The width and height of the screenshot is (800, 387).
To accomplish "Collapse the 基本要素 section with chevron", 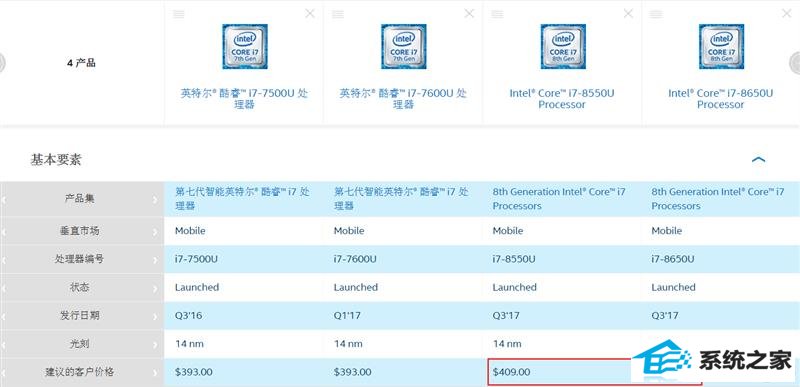I will pyautogui.click(x=758, y=160).
